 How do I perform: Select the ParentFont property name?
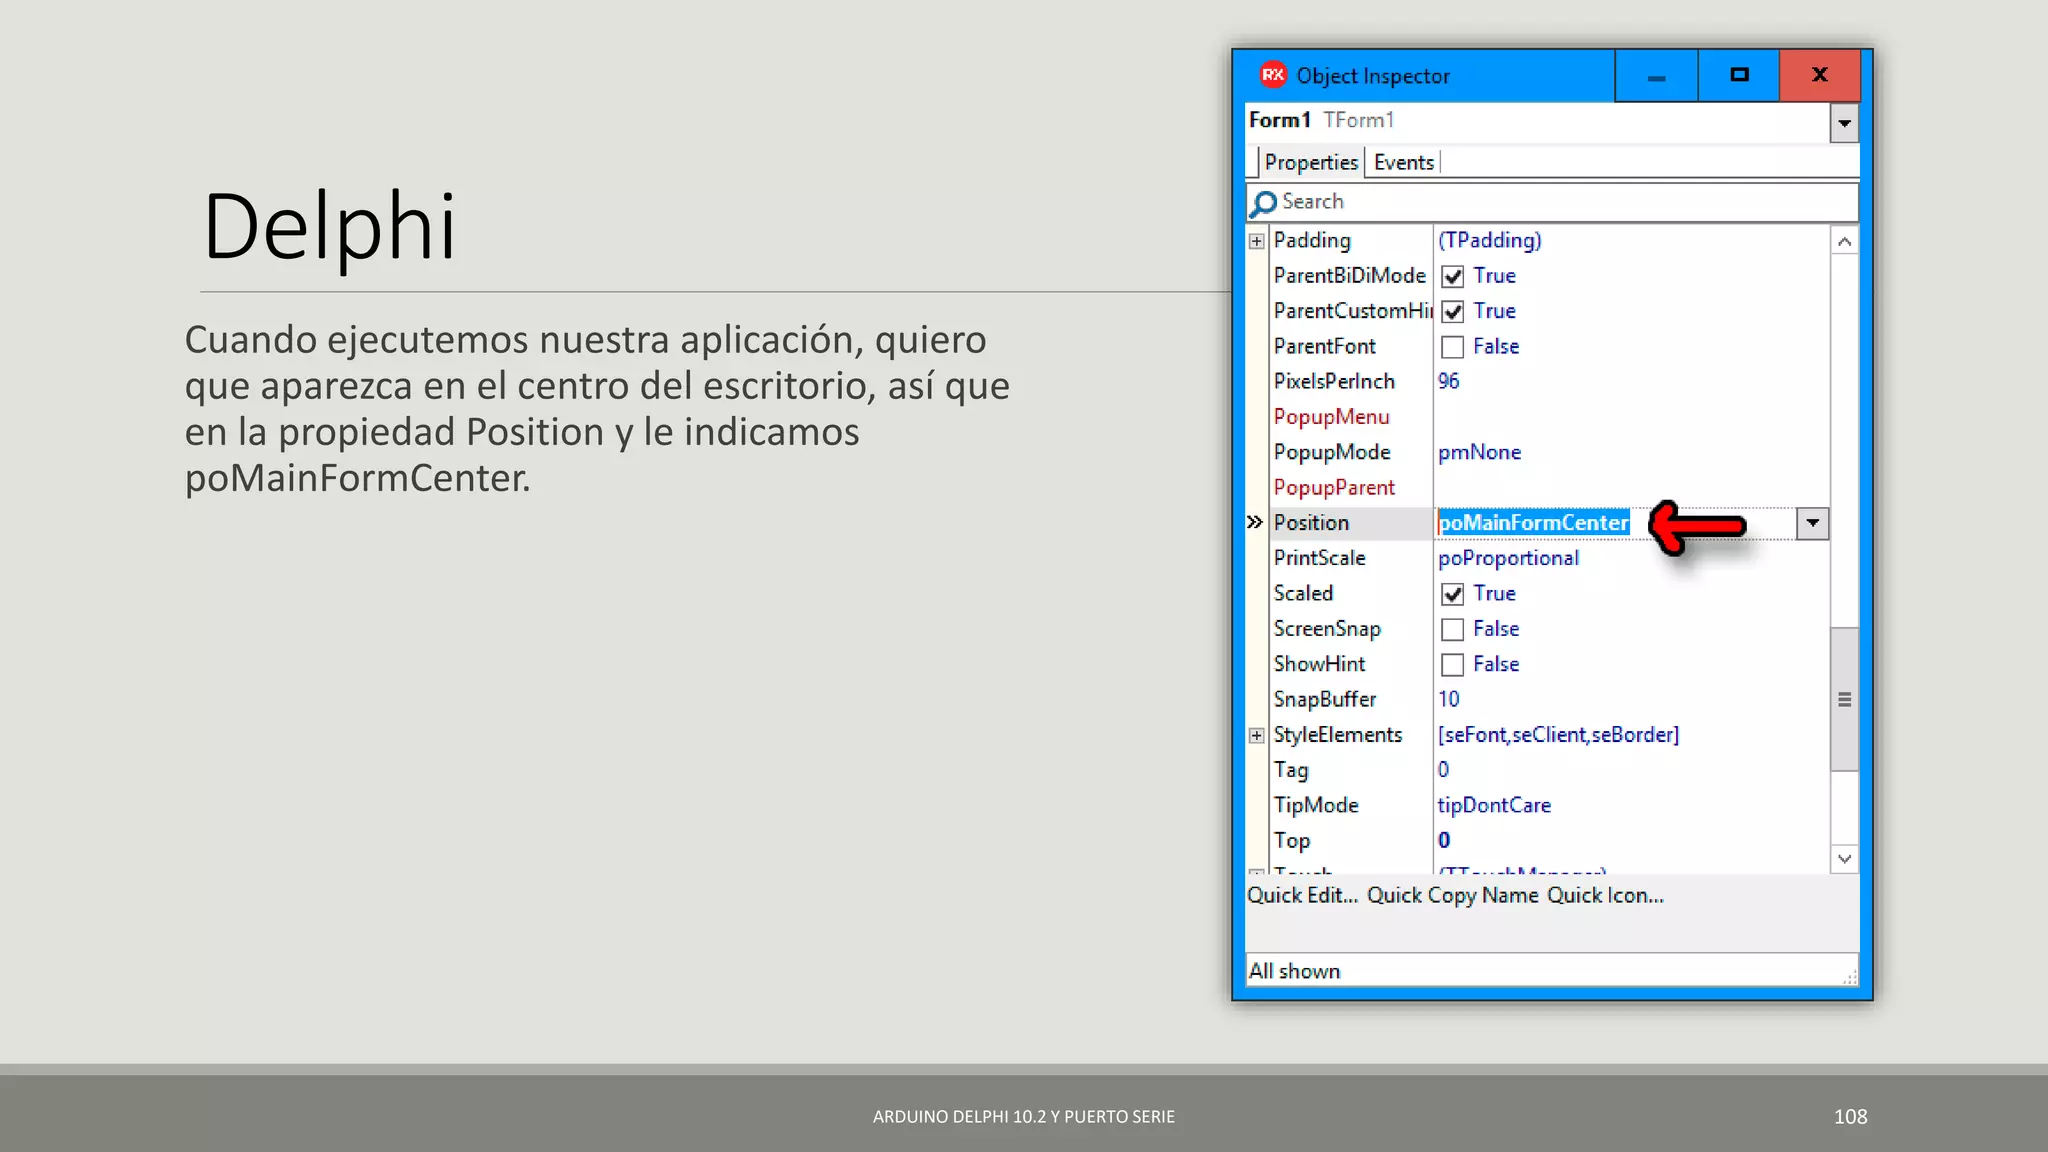[1325, 347]
